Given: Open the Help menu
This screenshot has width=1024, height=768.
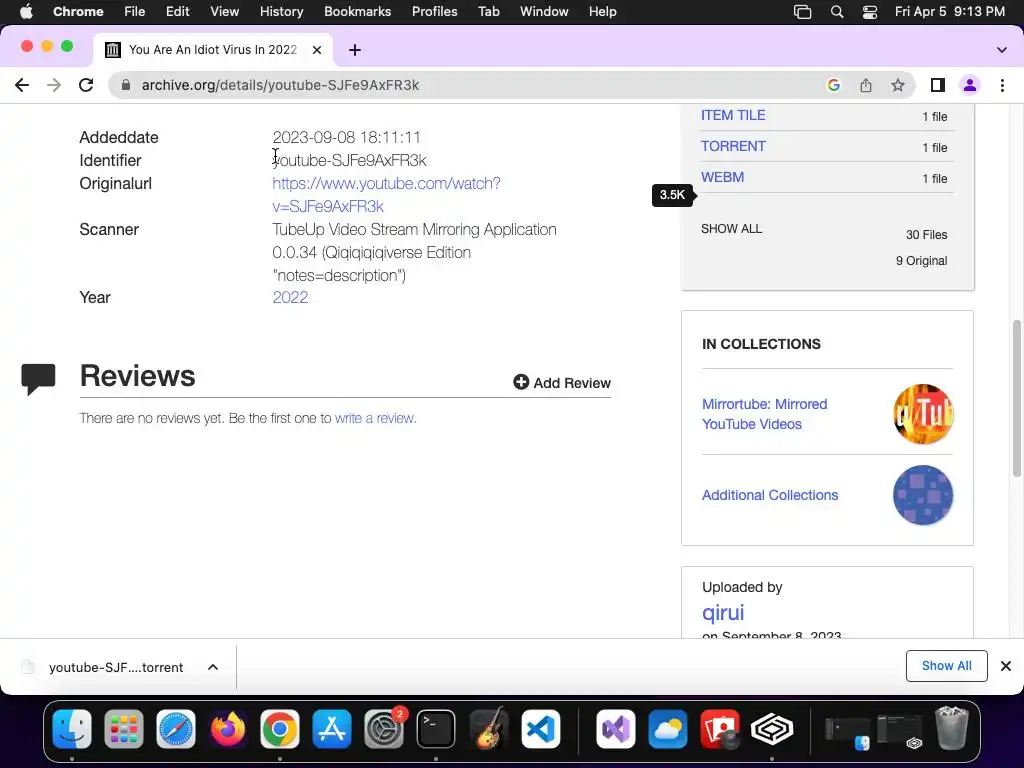Looking at the screenshot, I should [602, 11].
